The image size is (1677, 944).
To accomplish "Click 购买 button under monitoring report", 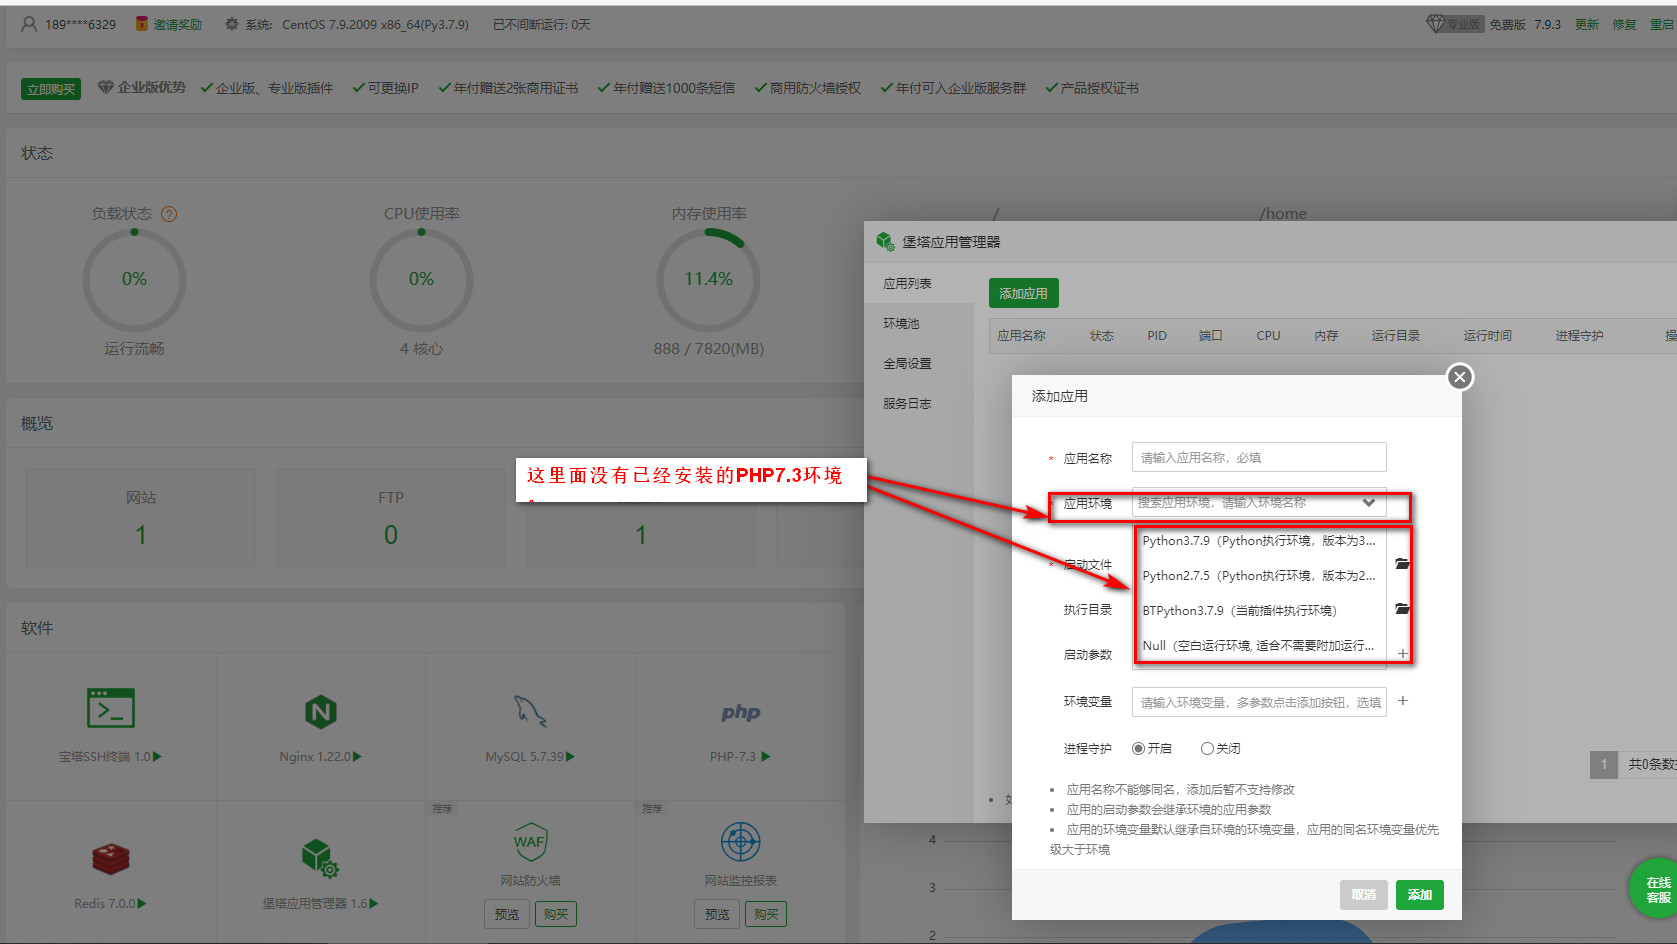I will click(x=766, y=914).
